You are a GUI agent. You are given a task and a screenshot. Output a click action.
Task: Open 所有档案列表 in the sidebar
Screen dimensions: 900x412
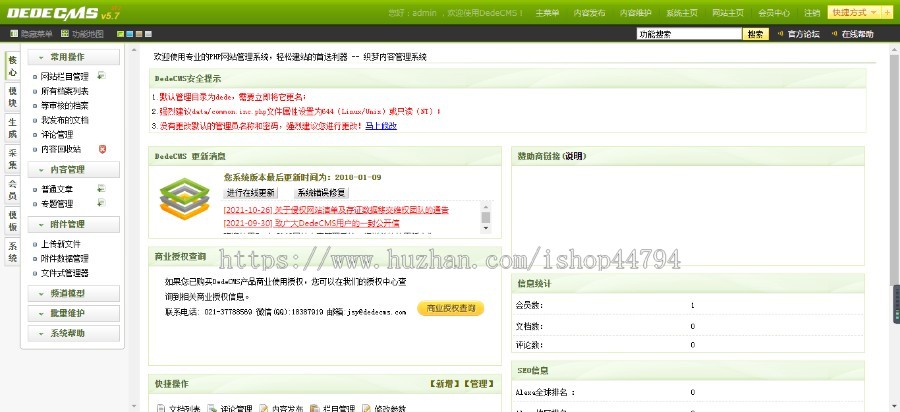[x=65, y=91]
